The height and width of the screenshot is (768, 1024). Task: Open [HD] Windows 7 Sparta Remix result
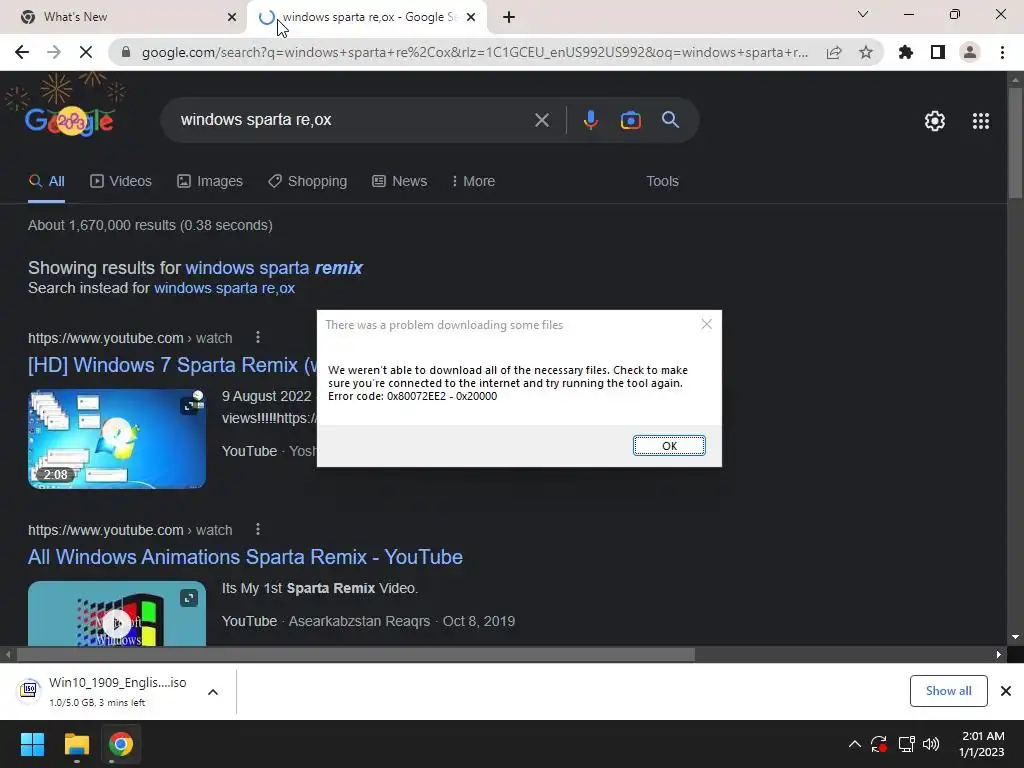172,364
